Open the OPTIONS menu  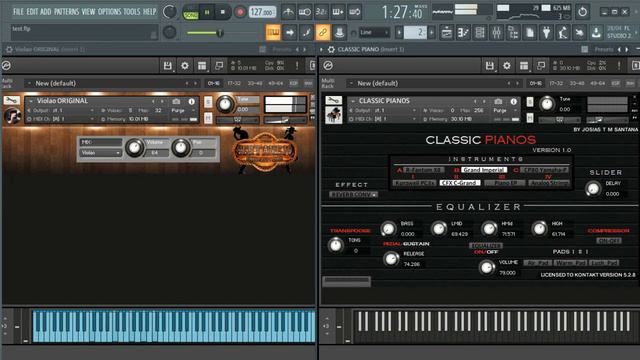(109, 11)
